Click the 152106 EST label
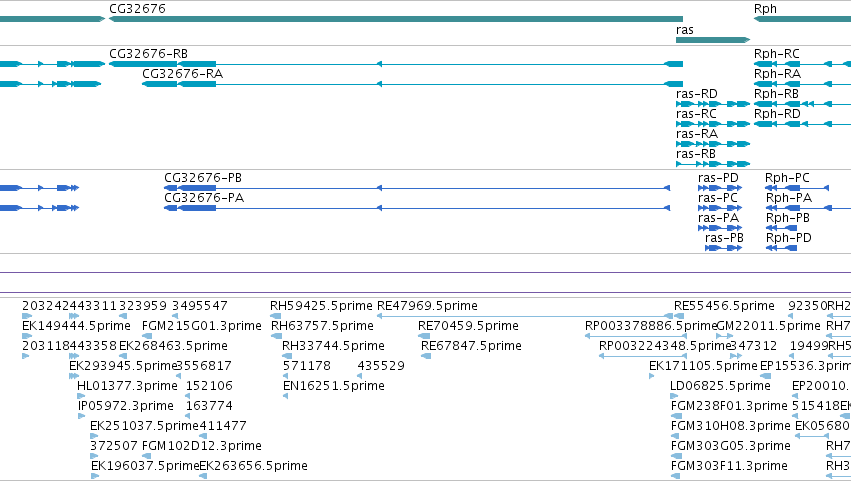This screenshot has height=481, width=851. (209, 387)
